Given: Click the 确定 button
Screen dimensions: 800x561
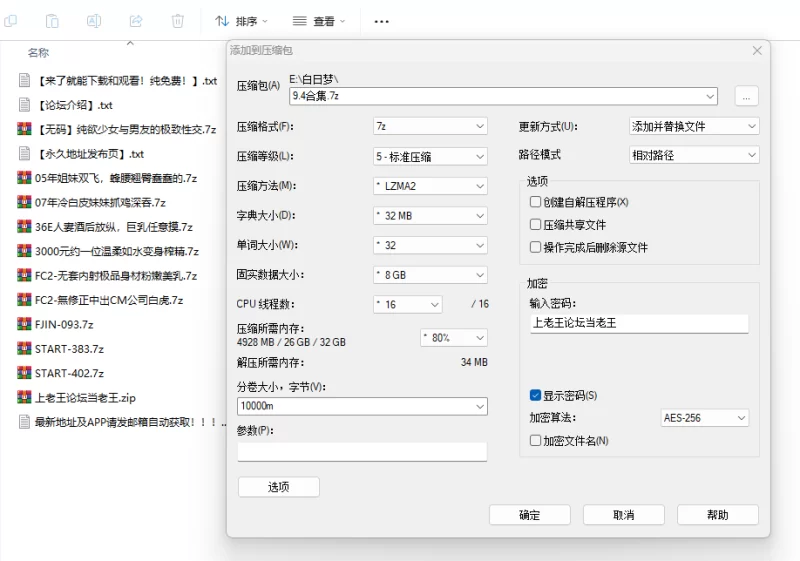Looking at the screenshot, I should tap(530, 515).
